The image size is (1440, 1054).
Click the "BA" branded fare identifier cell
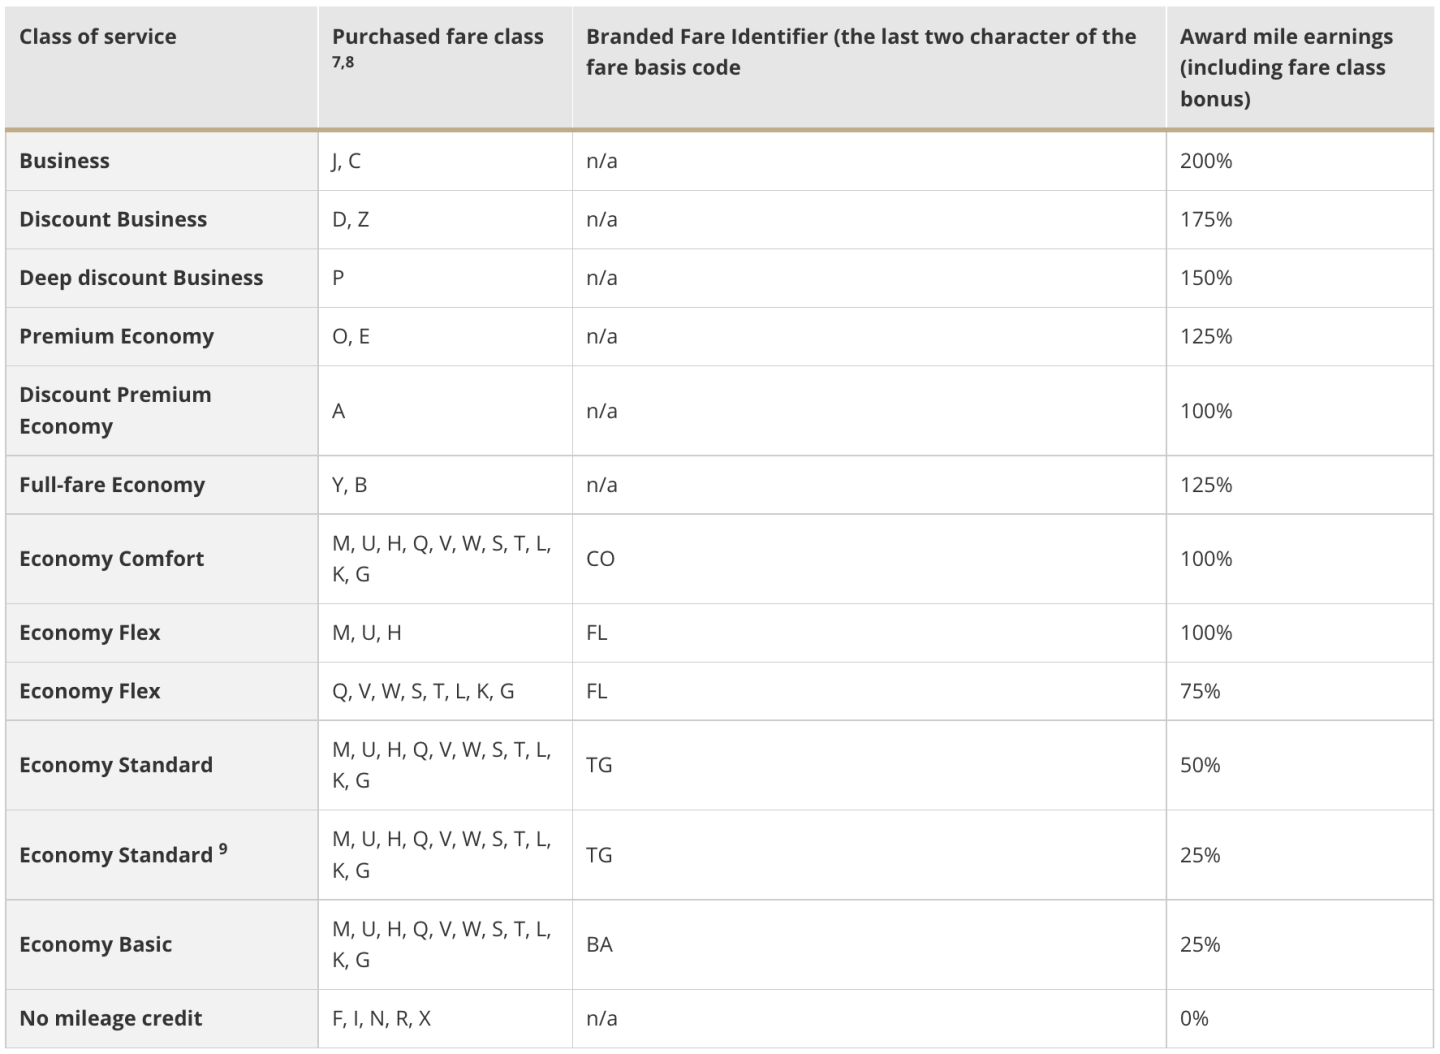click(x=599, y=945)
